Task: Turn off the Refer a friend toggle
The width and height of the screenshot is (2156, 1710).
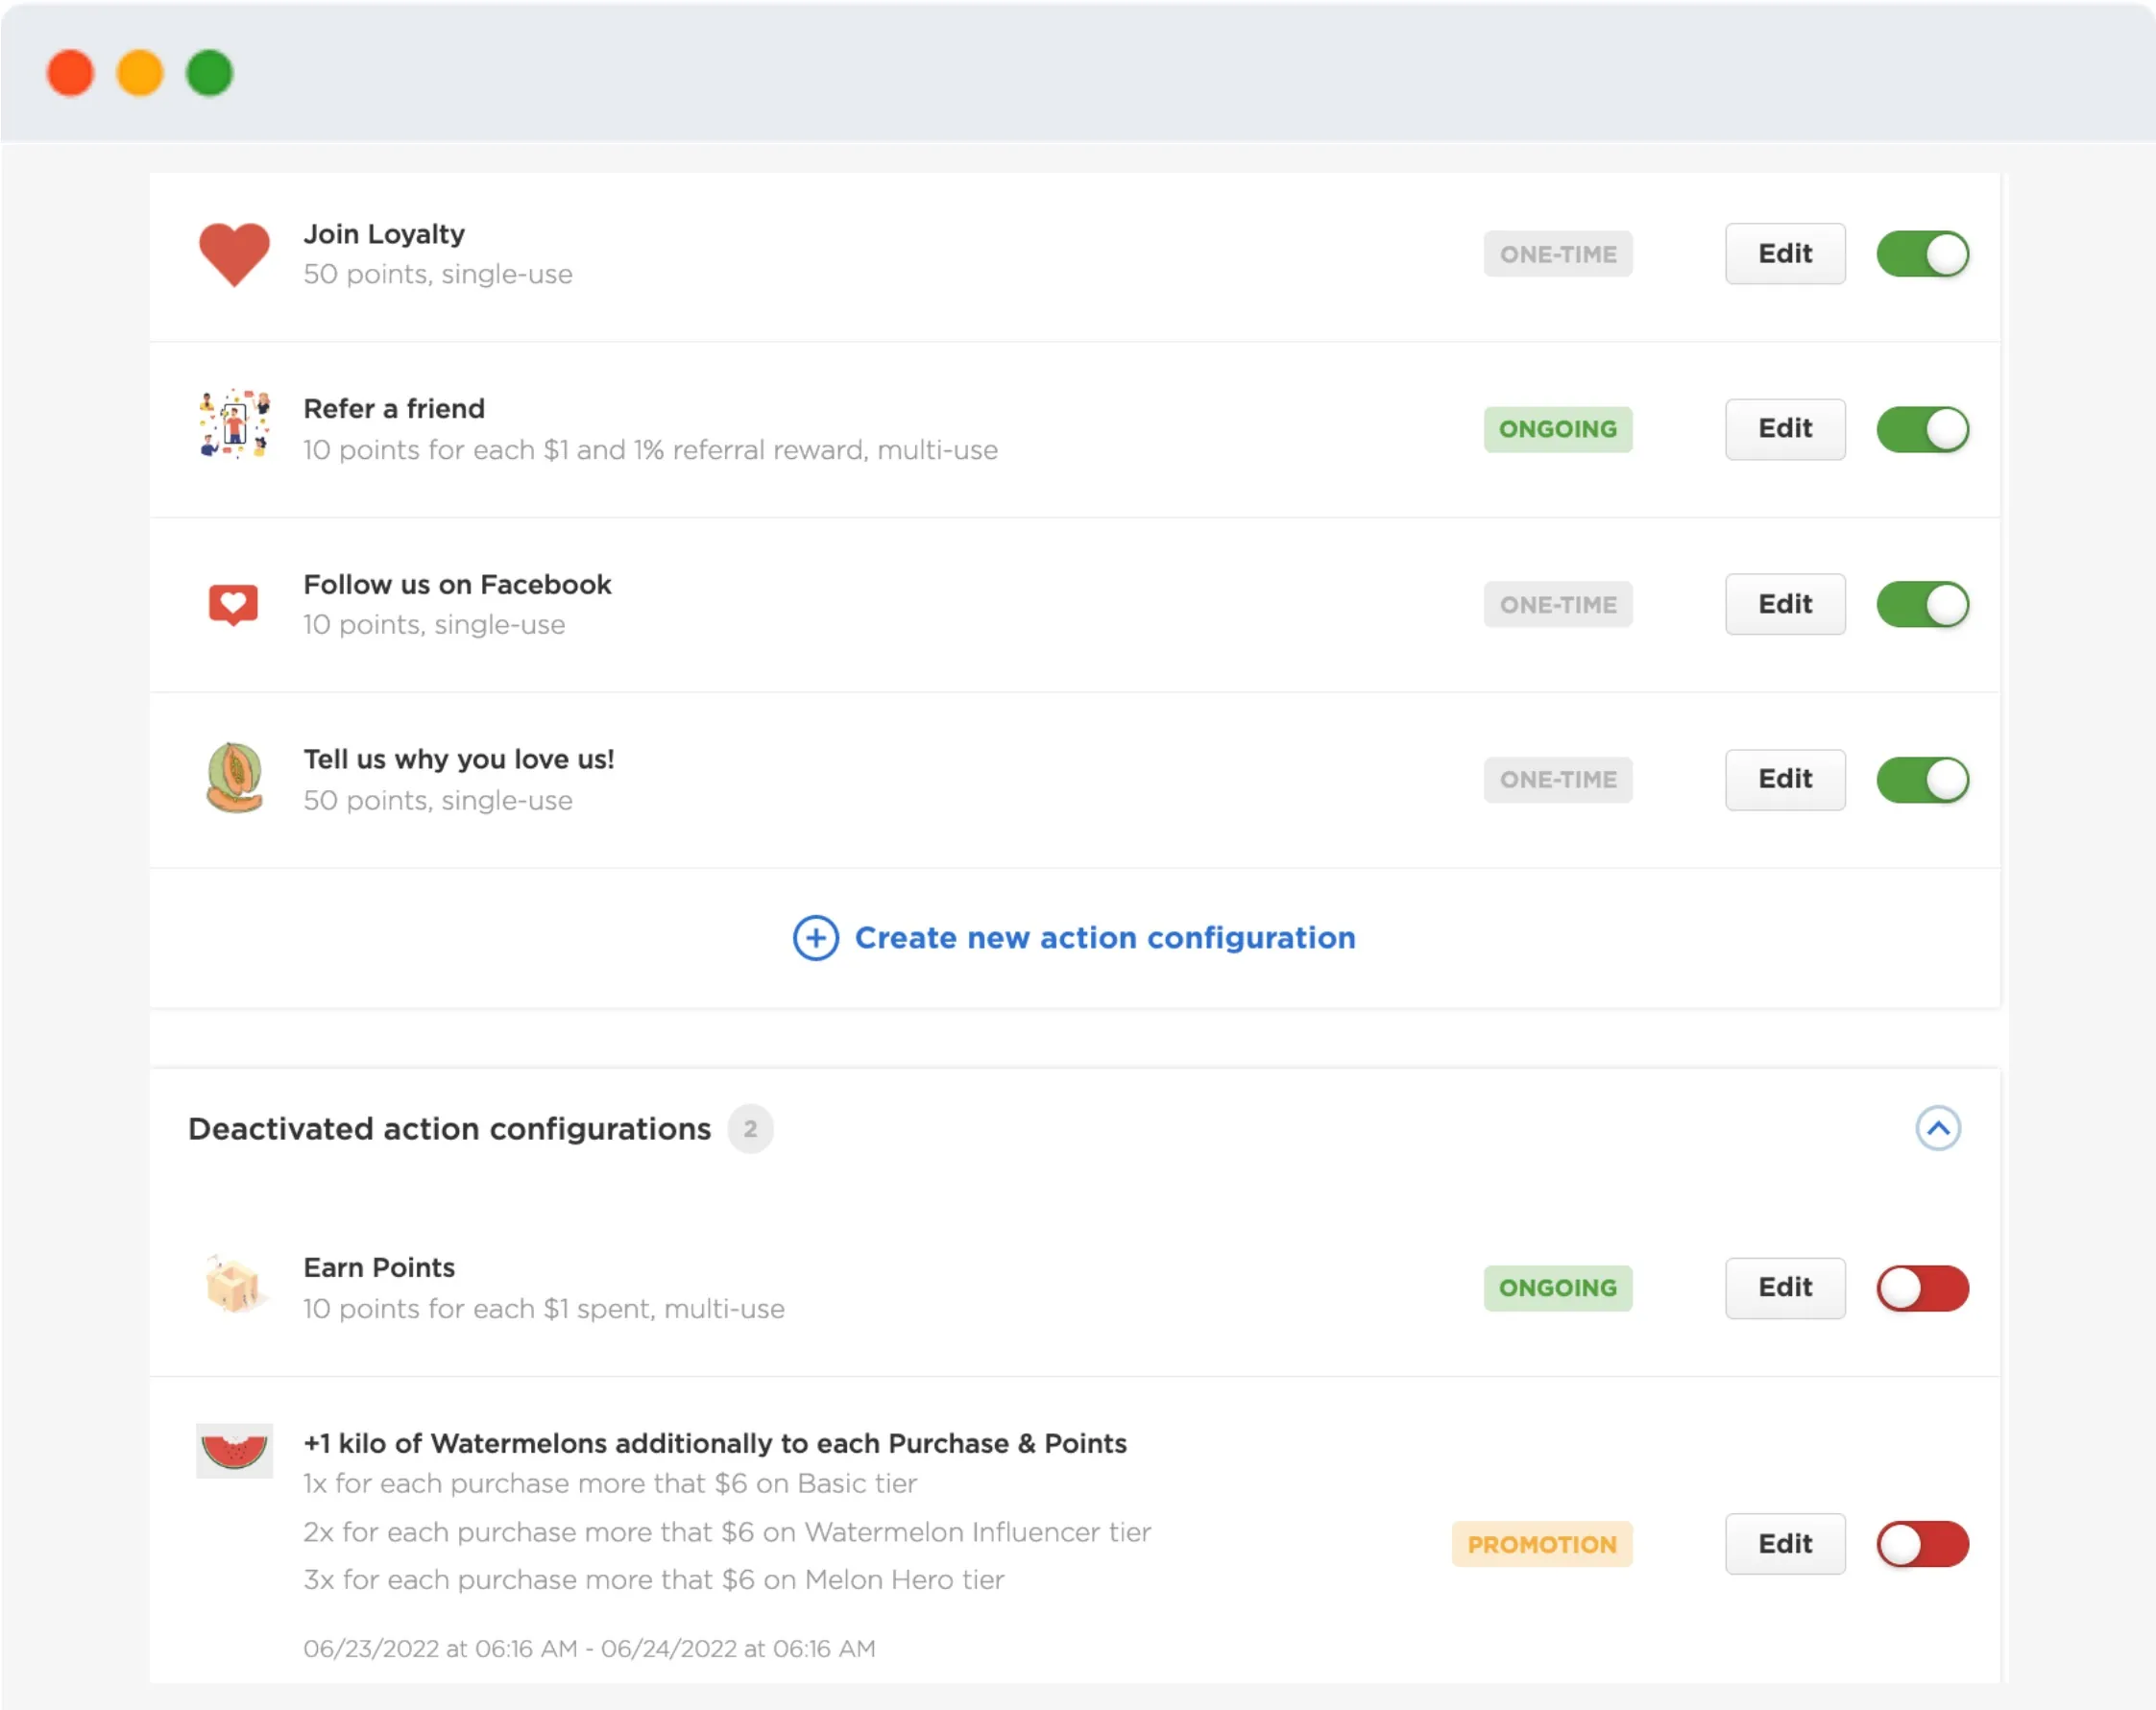Action: pos(1922,429)
